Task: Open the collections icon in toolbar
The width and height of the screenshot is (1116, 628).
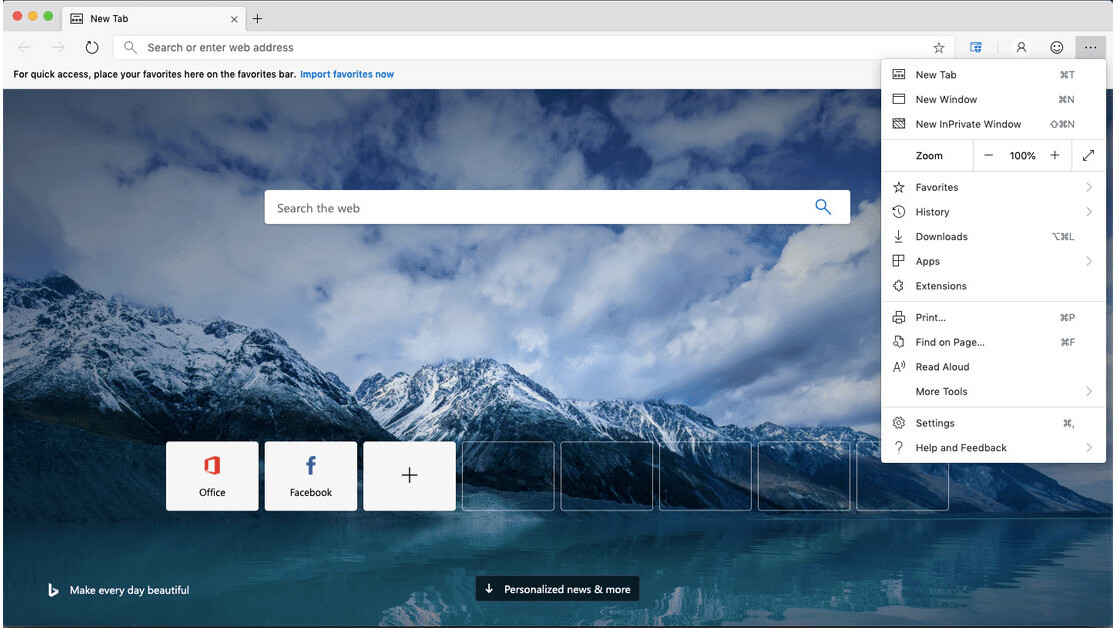Action: click(x=976, y=47)
